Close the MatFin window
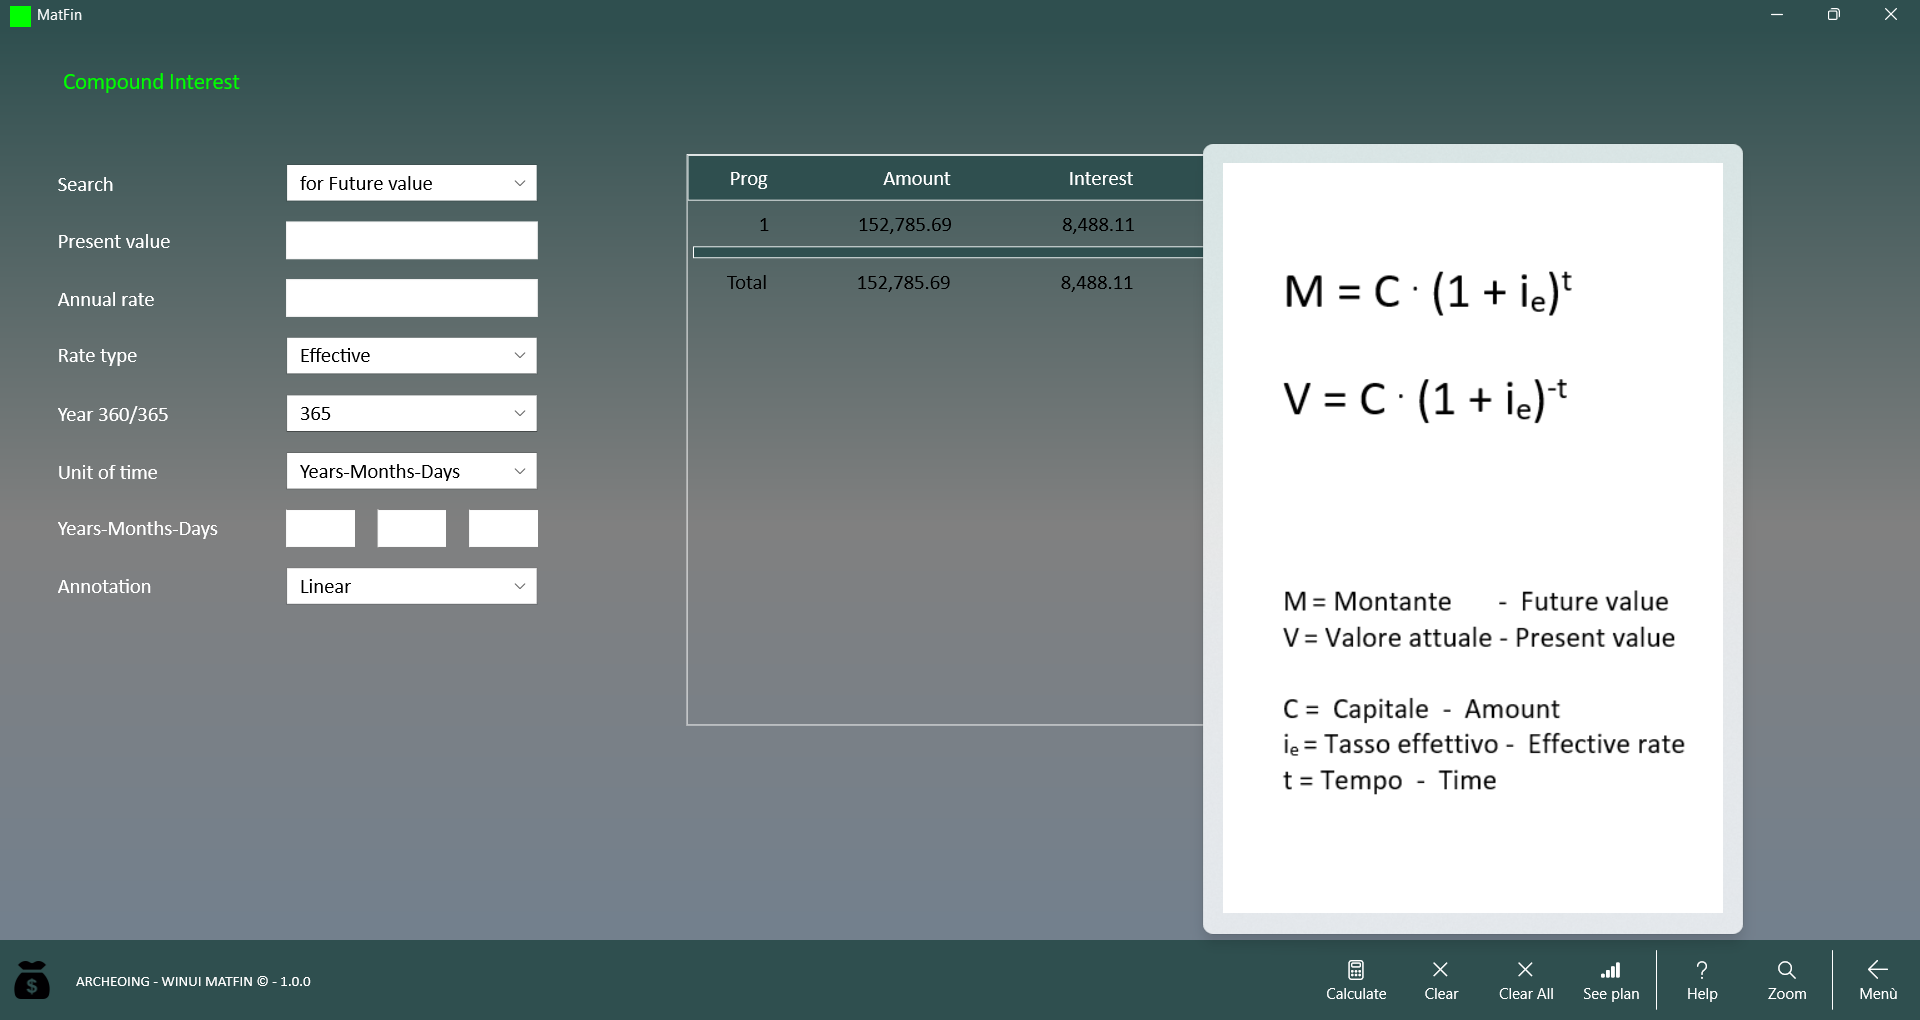 pos(1891,14)
